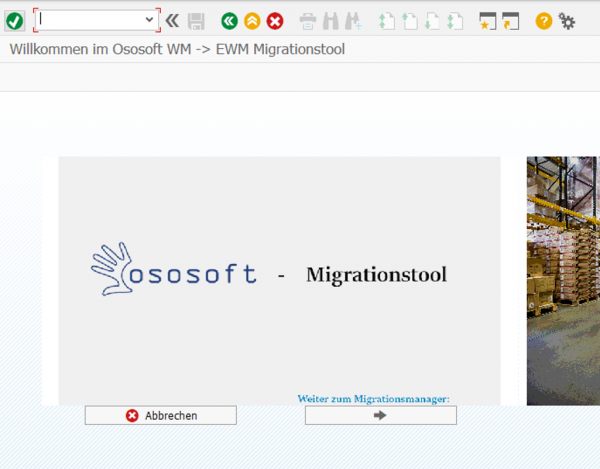This screenshot has width=600, height=469.
Task: Click the Find binoculars icon
Action: click(x=331, y=21)
